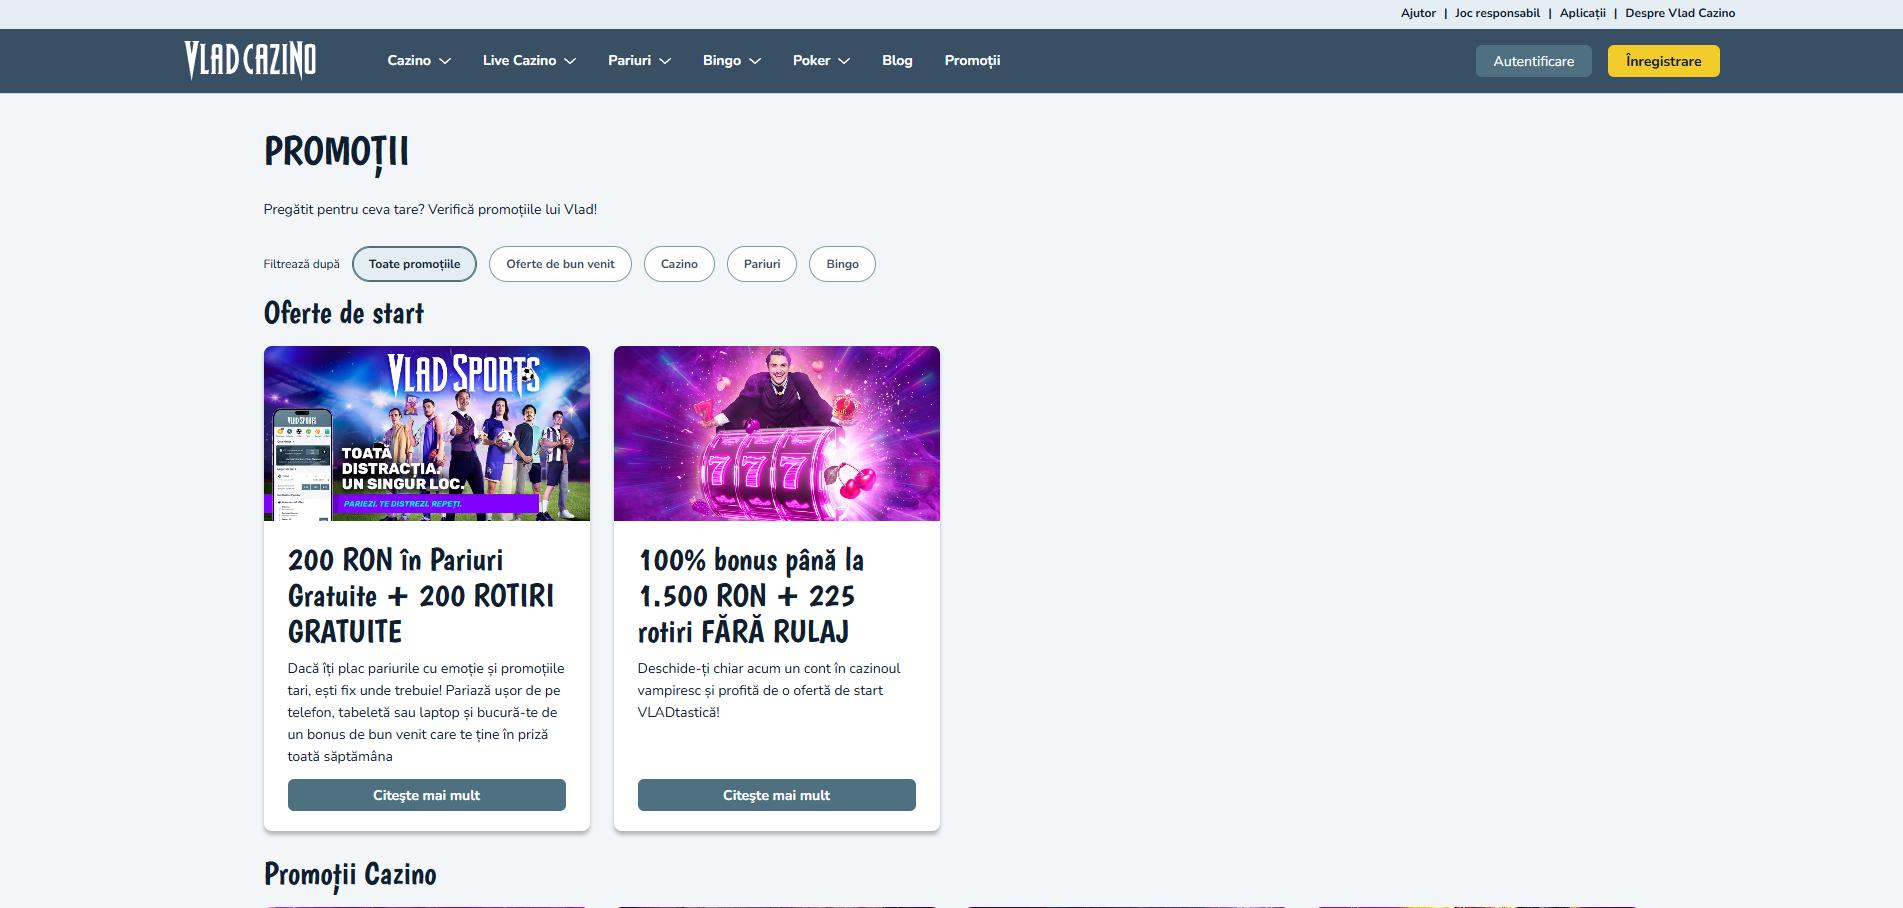Open the Blog menu item
The height and width of the screenshot is (908, 1903).
click(897, 60)
